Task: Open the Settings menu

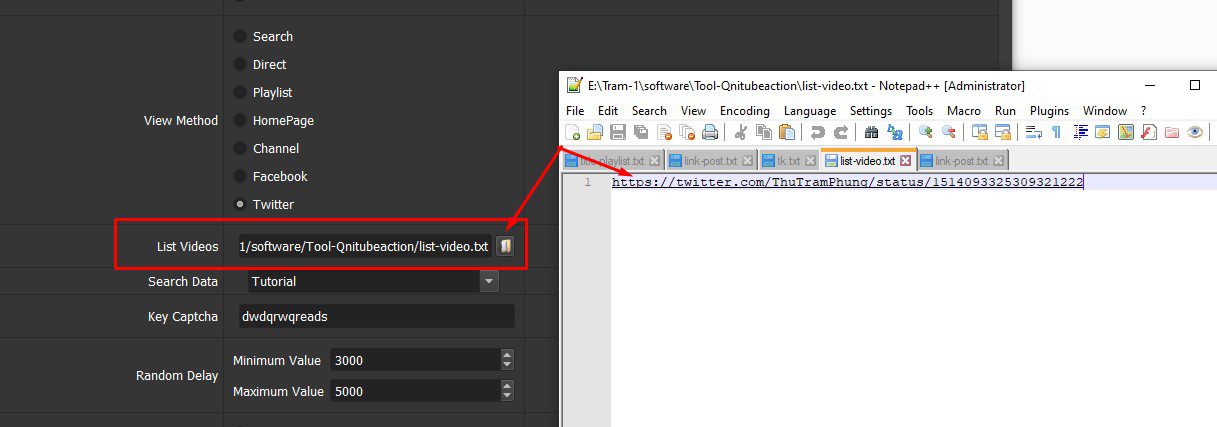Action: pos(871,111)
